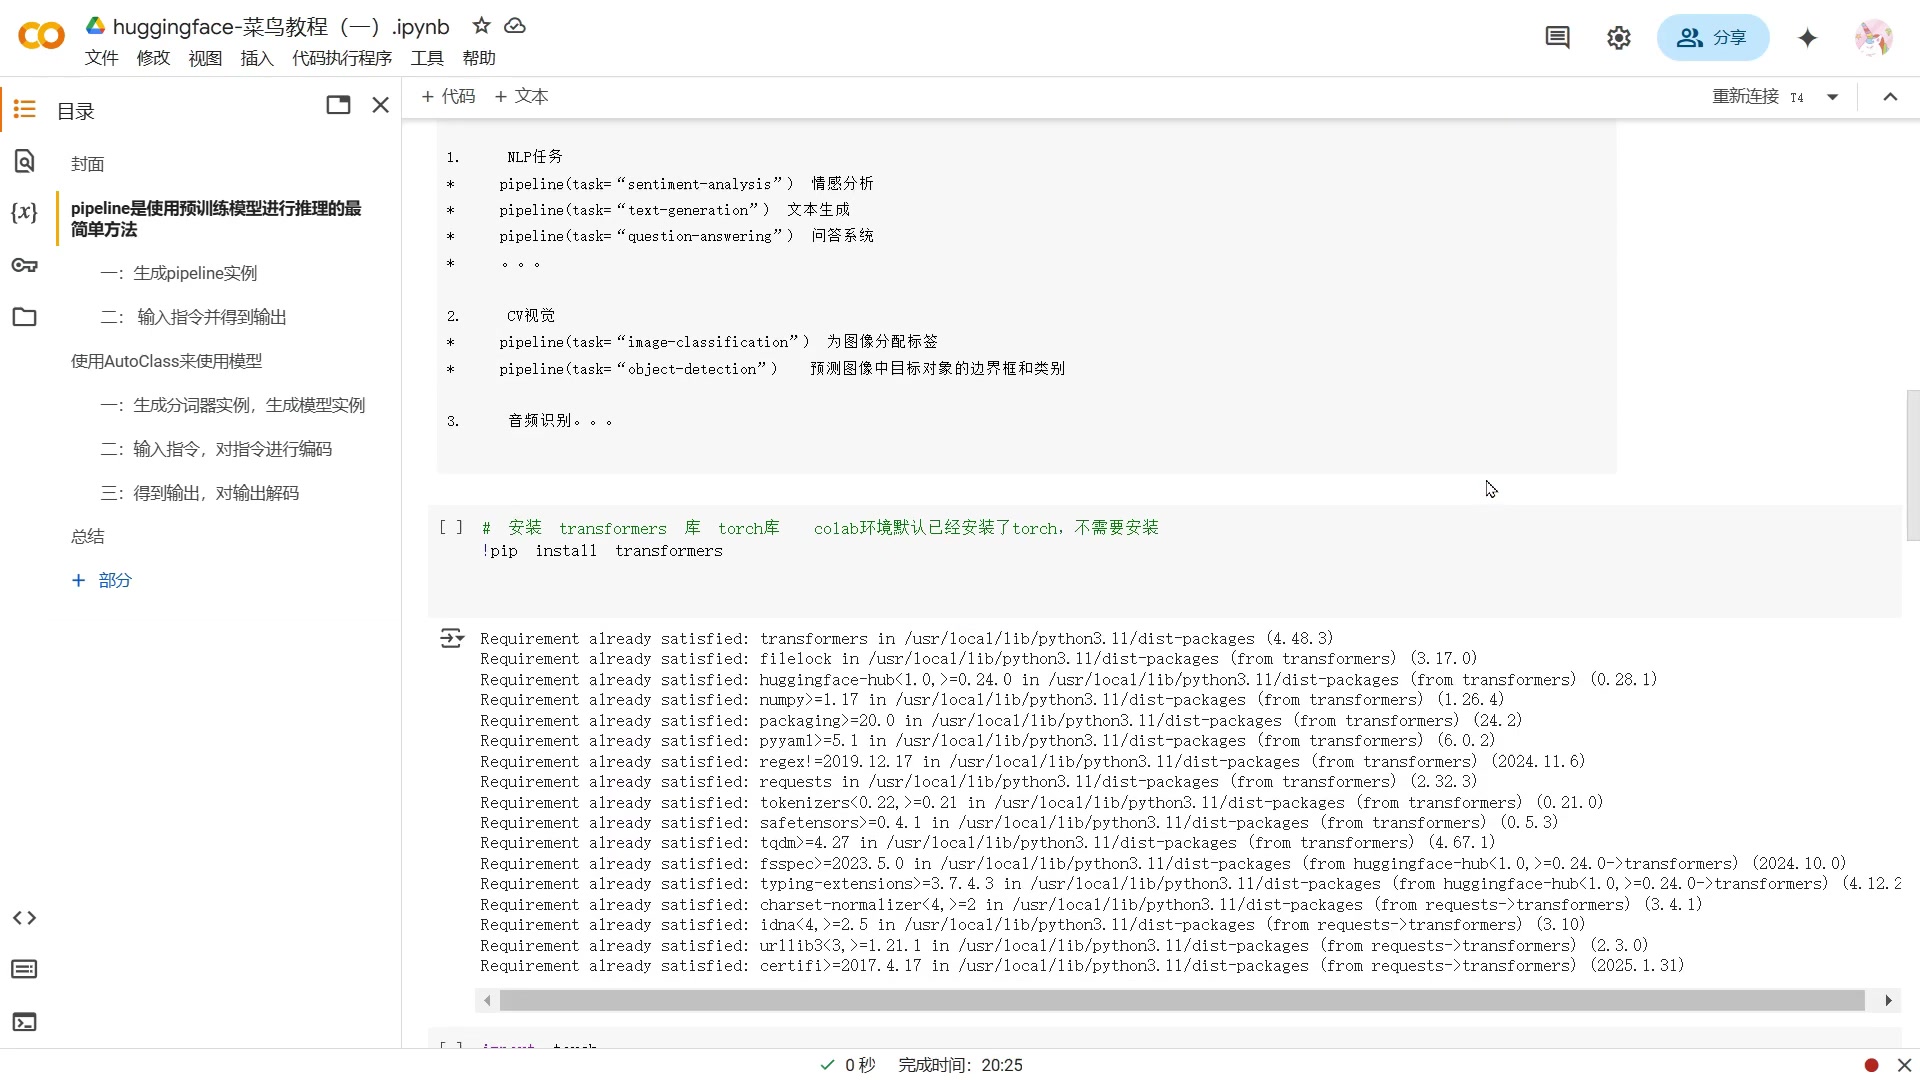Click the 分享 share button
The height and width of the screenshot is (1080, 1920).
point(1713,38)
